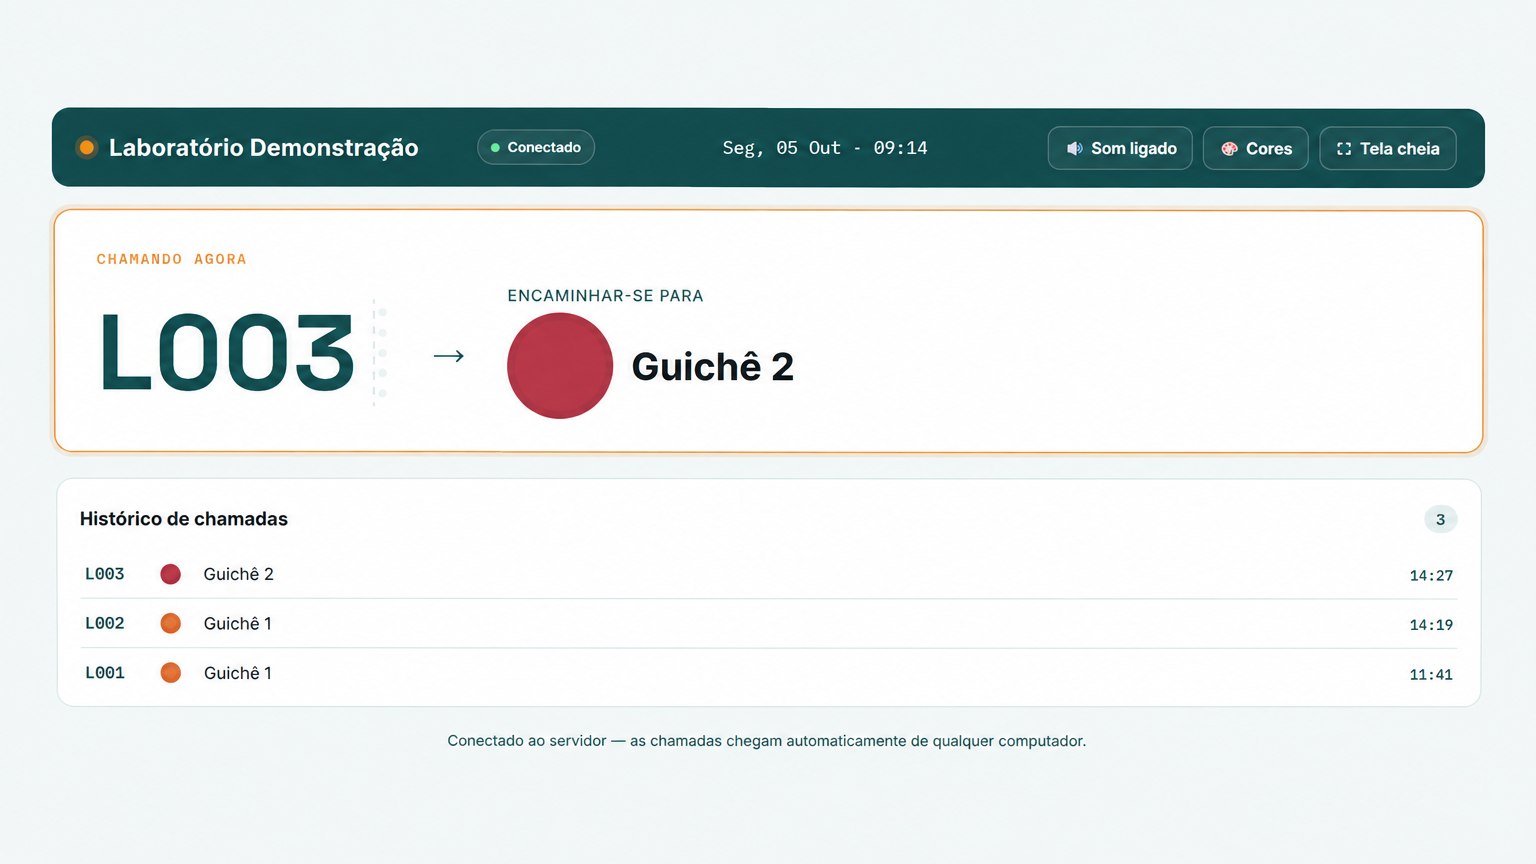Toggle the Som ligado sound button

[1120, 148]
